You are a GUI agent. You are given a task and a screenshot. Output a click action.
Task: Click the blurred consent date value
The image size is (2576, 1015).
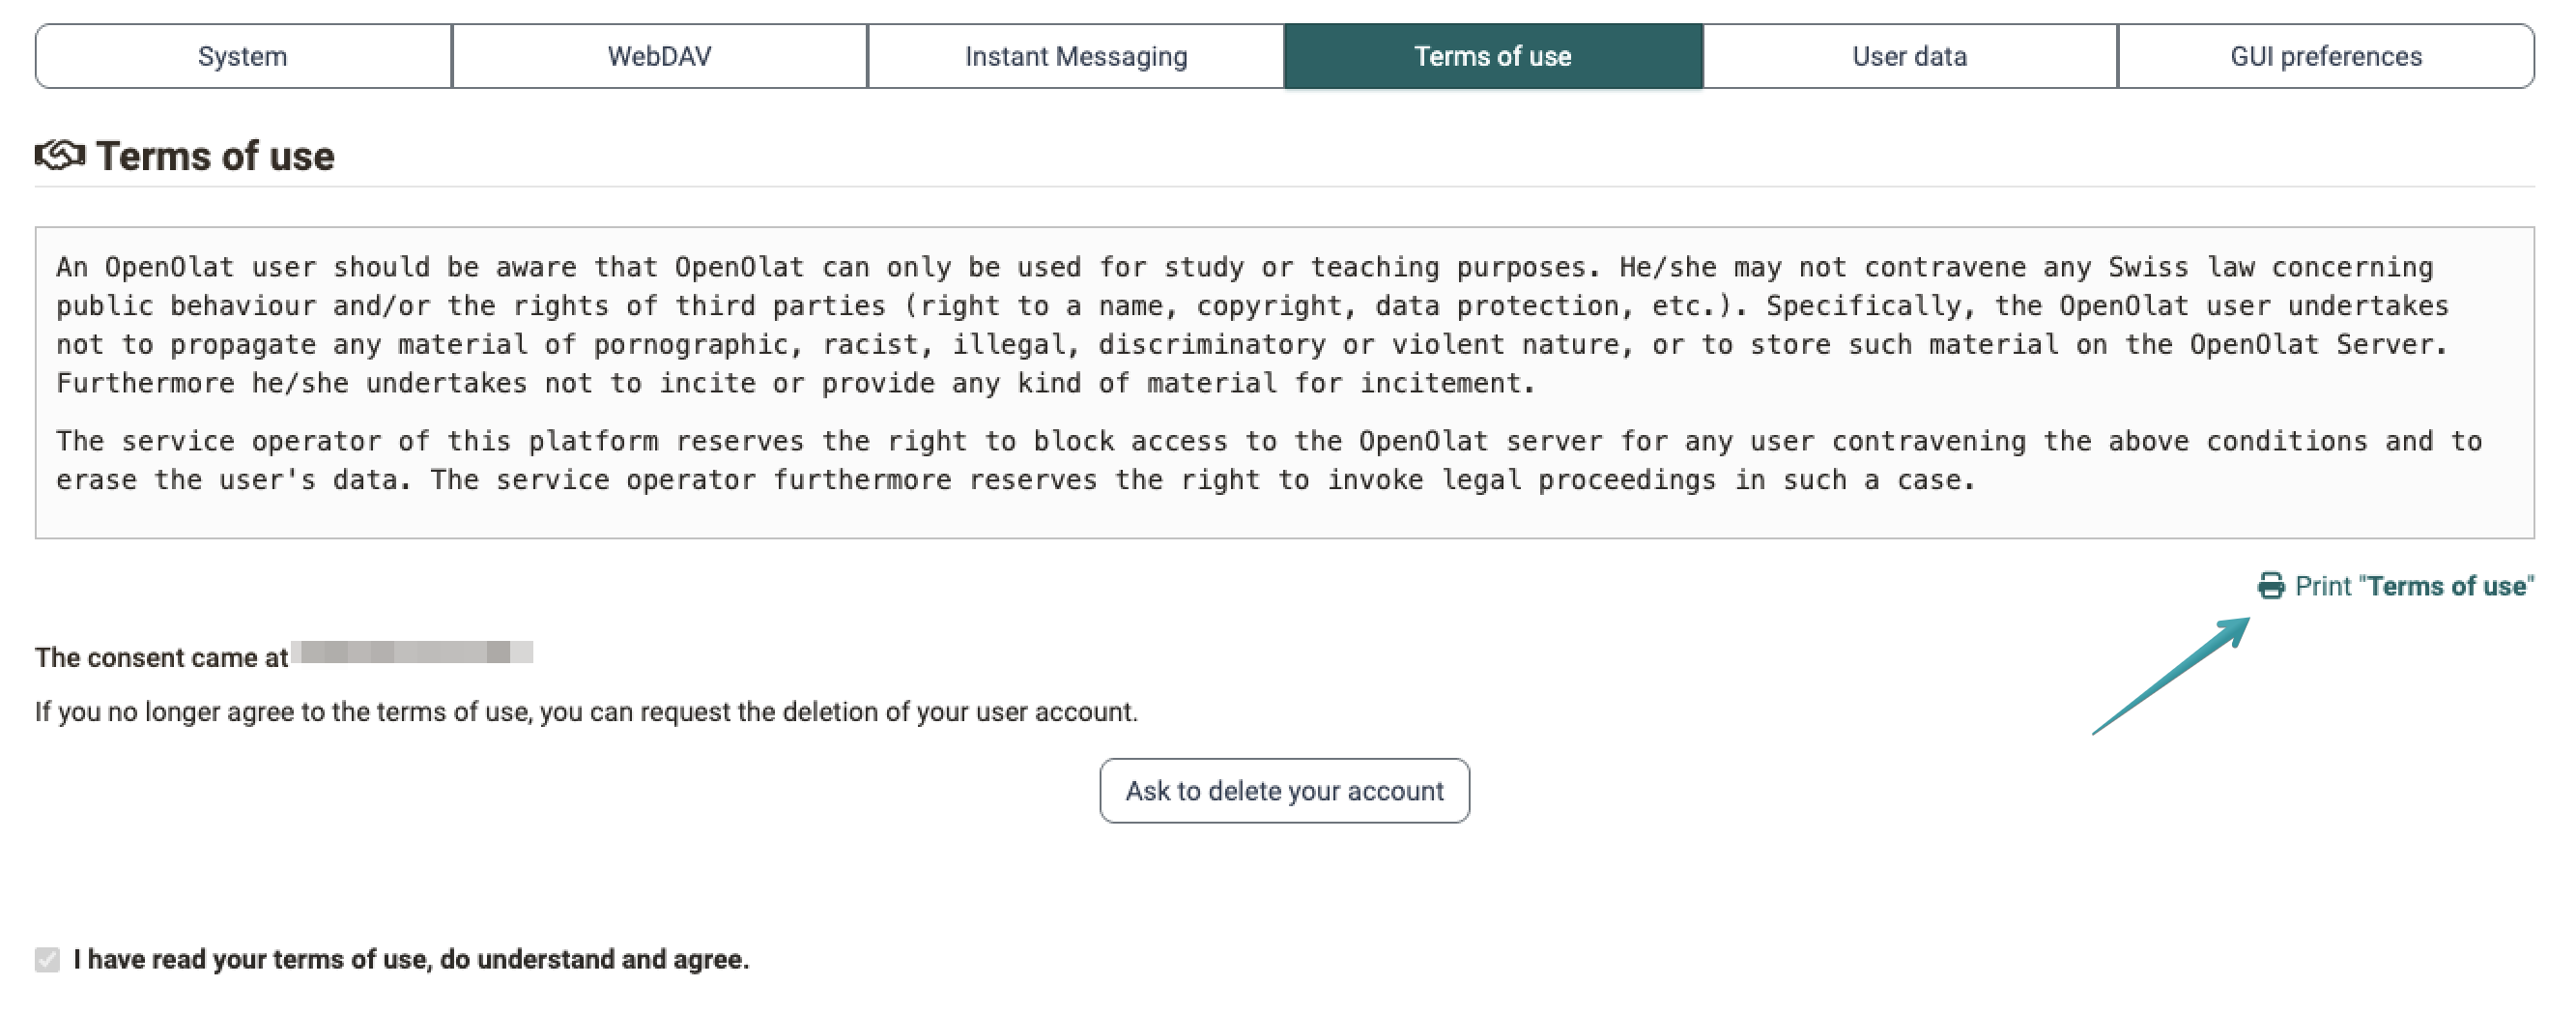pos(413,653)
